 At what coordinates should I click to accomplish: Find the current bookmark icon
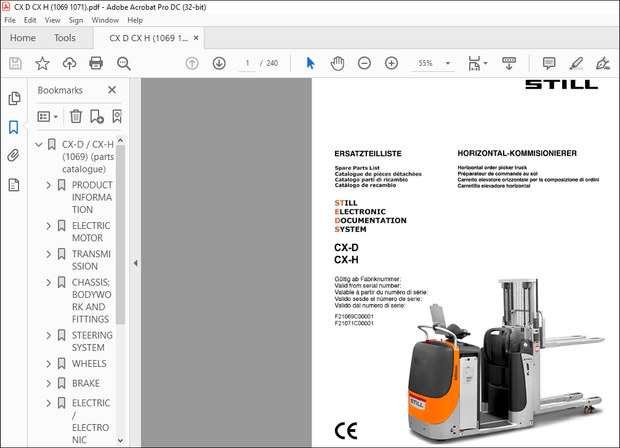click(x=117, y=117)
